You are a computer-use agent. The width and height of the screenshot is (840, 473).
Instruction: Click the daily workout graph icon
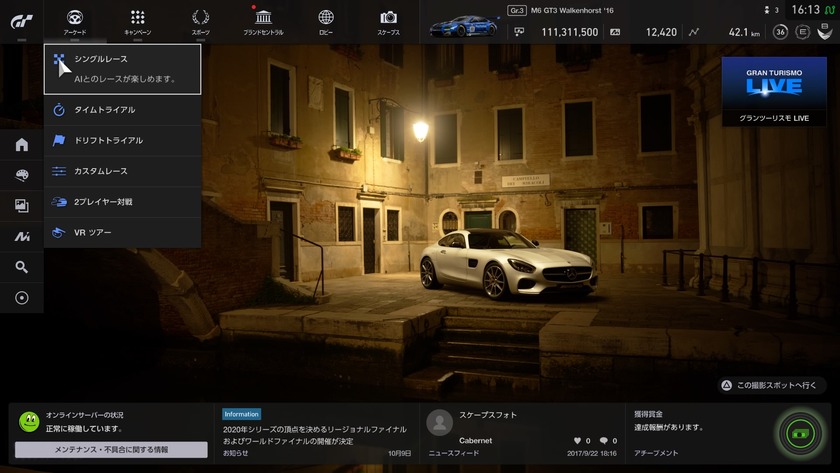[x=694, y=32]
